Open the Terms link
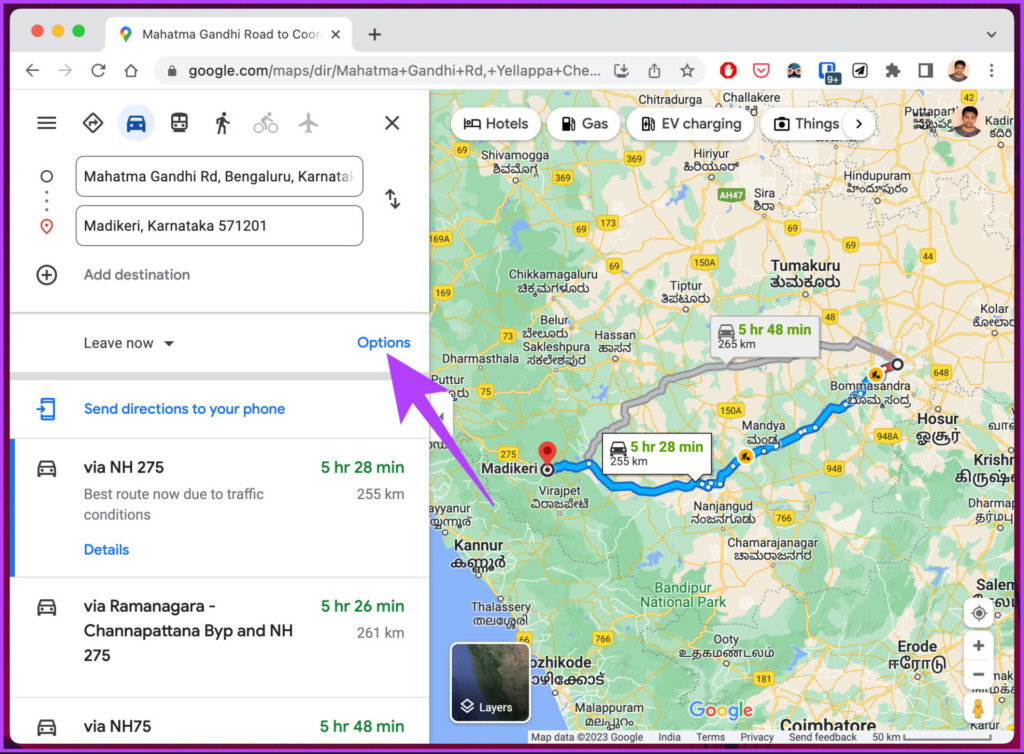 tap(711, 737)
